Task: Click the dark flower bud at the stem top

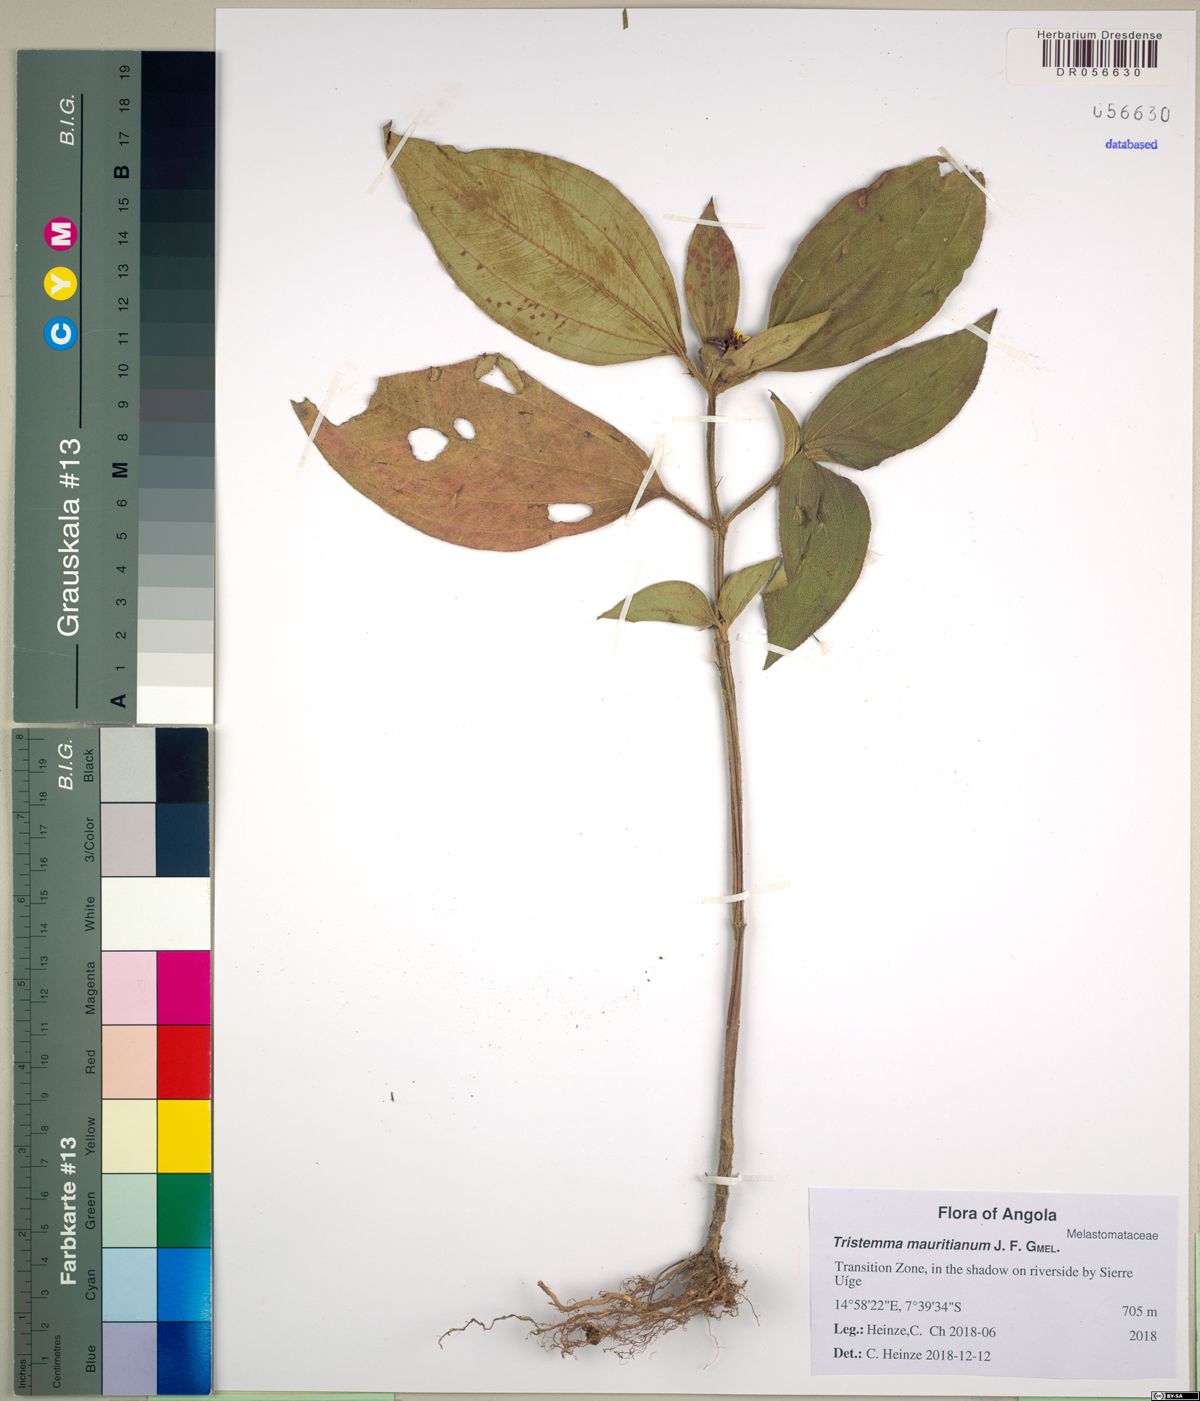Action: (x=722, y=346)
